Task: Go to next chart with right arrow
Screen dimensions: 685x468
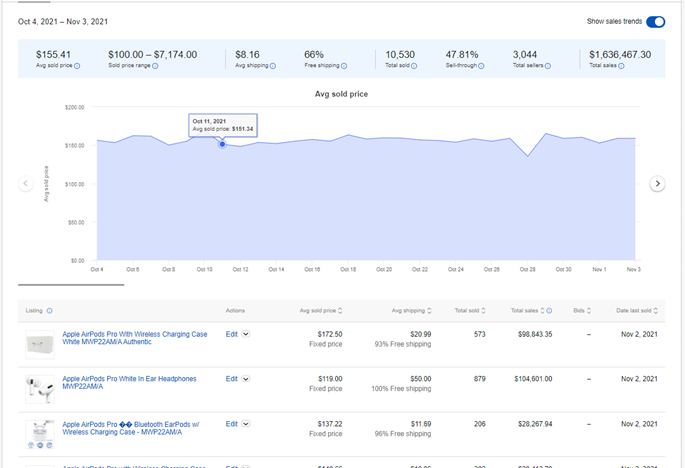Action: pyautogui.click(x=657, y=184)
